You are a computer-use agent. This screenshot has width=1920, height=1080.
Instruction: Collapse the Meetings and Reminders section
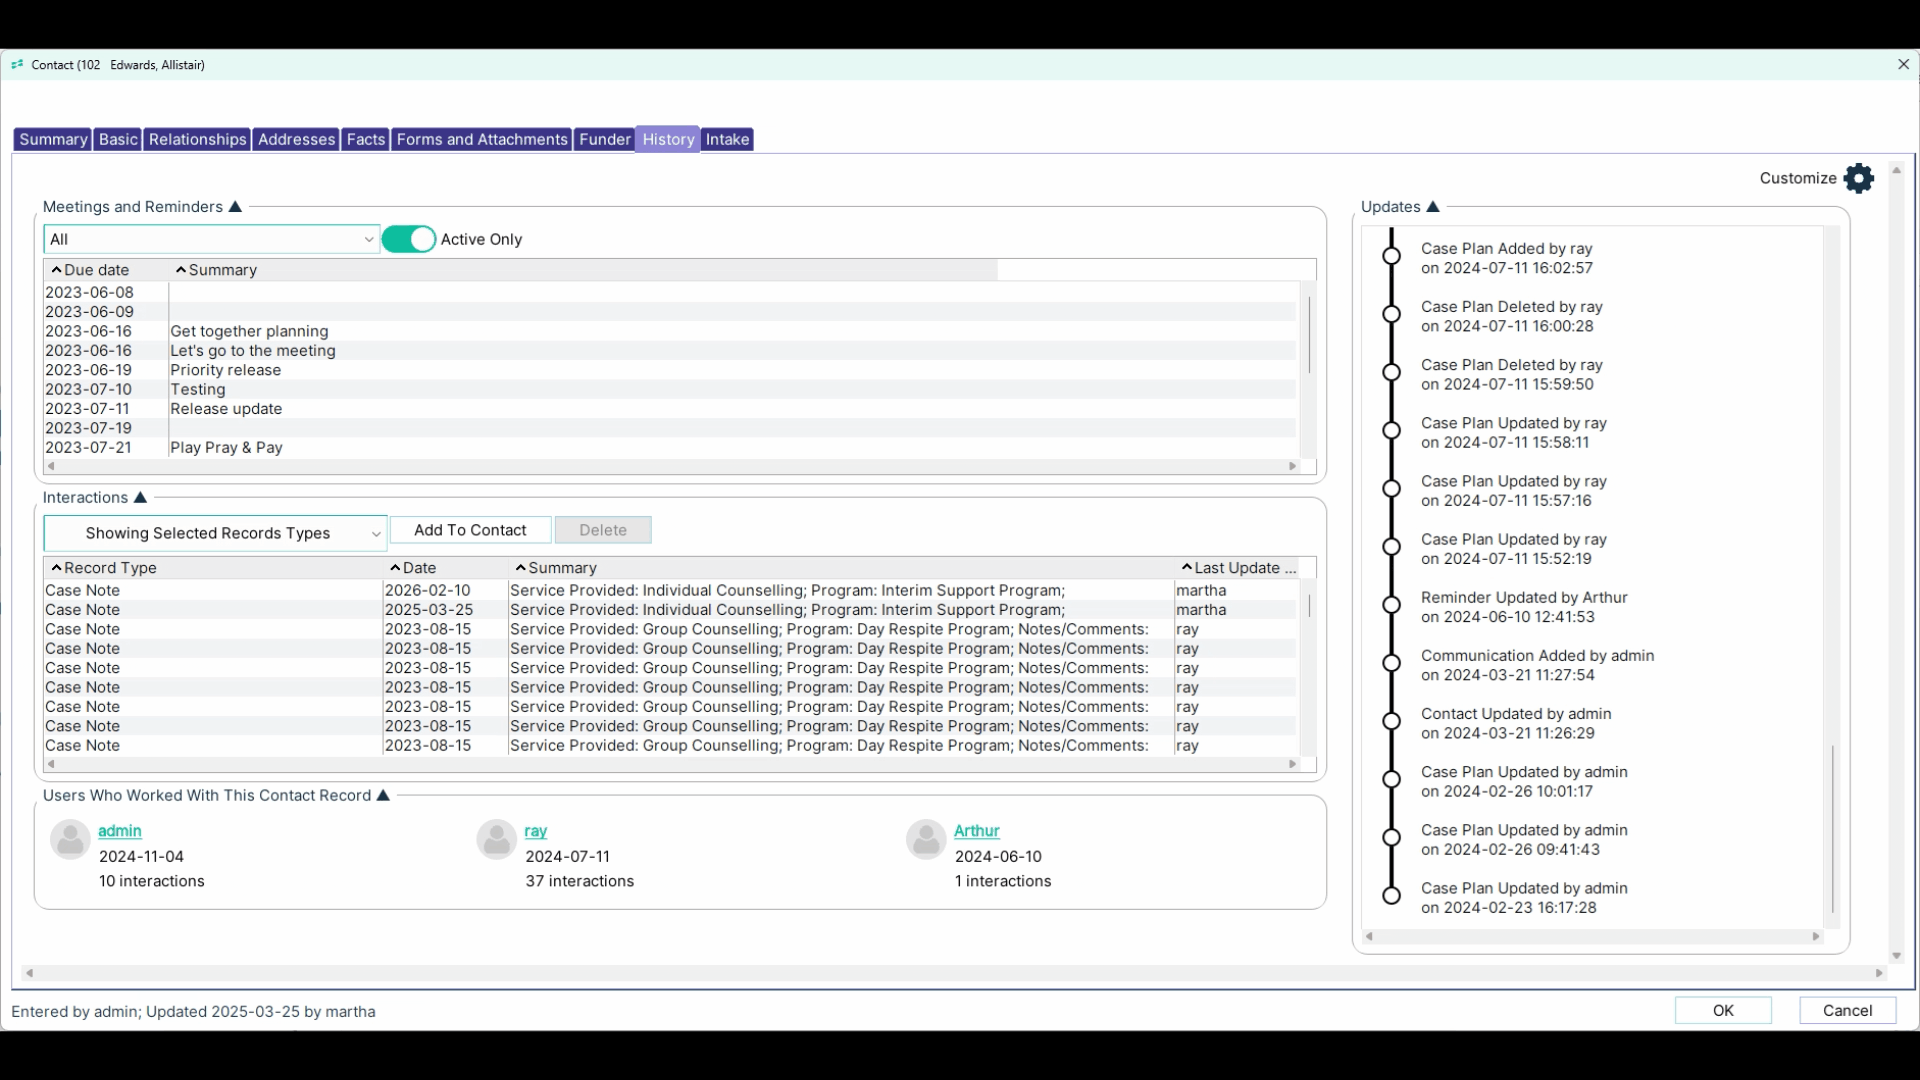pos(236,207)
